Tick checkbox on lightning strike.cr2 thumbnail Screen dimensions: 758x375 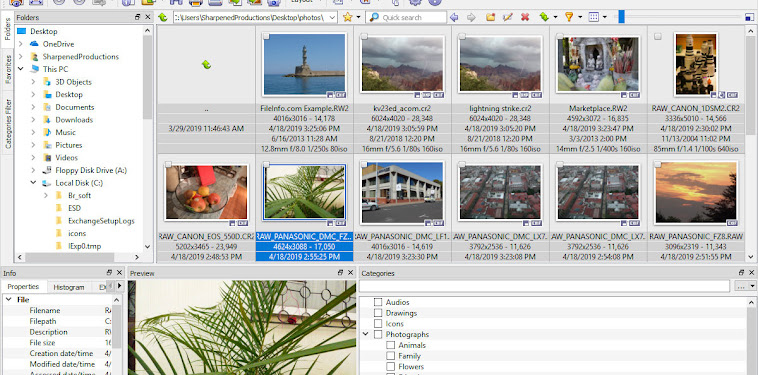click(x=462, y=36)
